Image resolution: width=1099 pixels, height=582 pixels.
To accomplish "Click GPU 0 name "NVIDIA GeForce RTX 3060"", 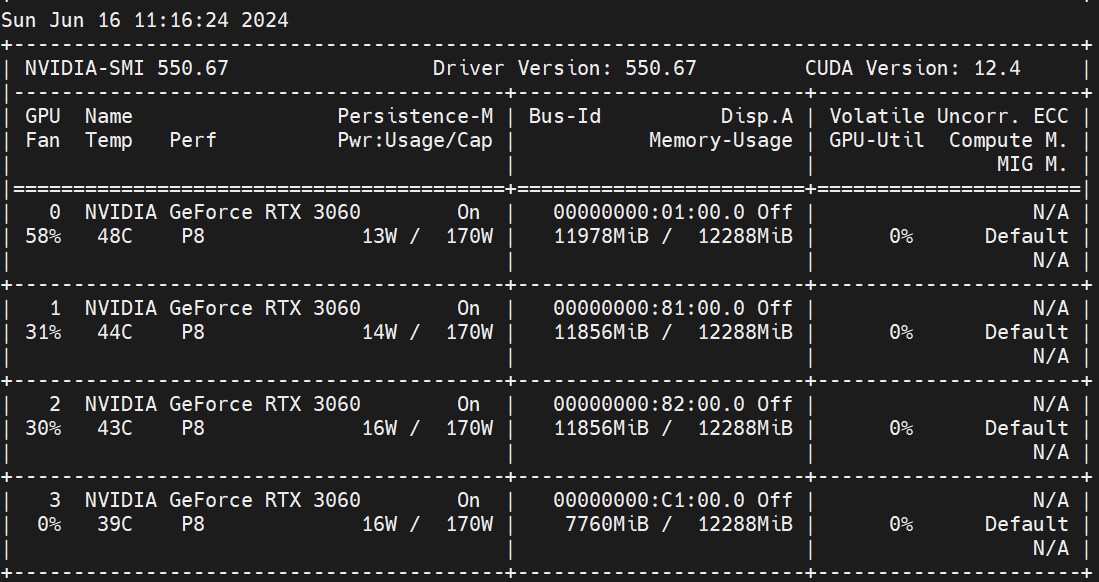I will pos(223,212).
